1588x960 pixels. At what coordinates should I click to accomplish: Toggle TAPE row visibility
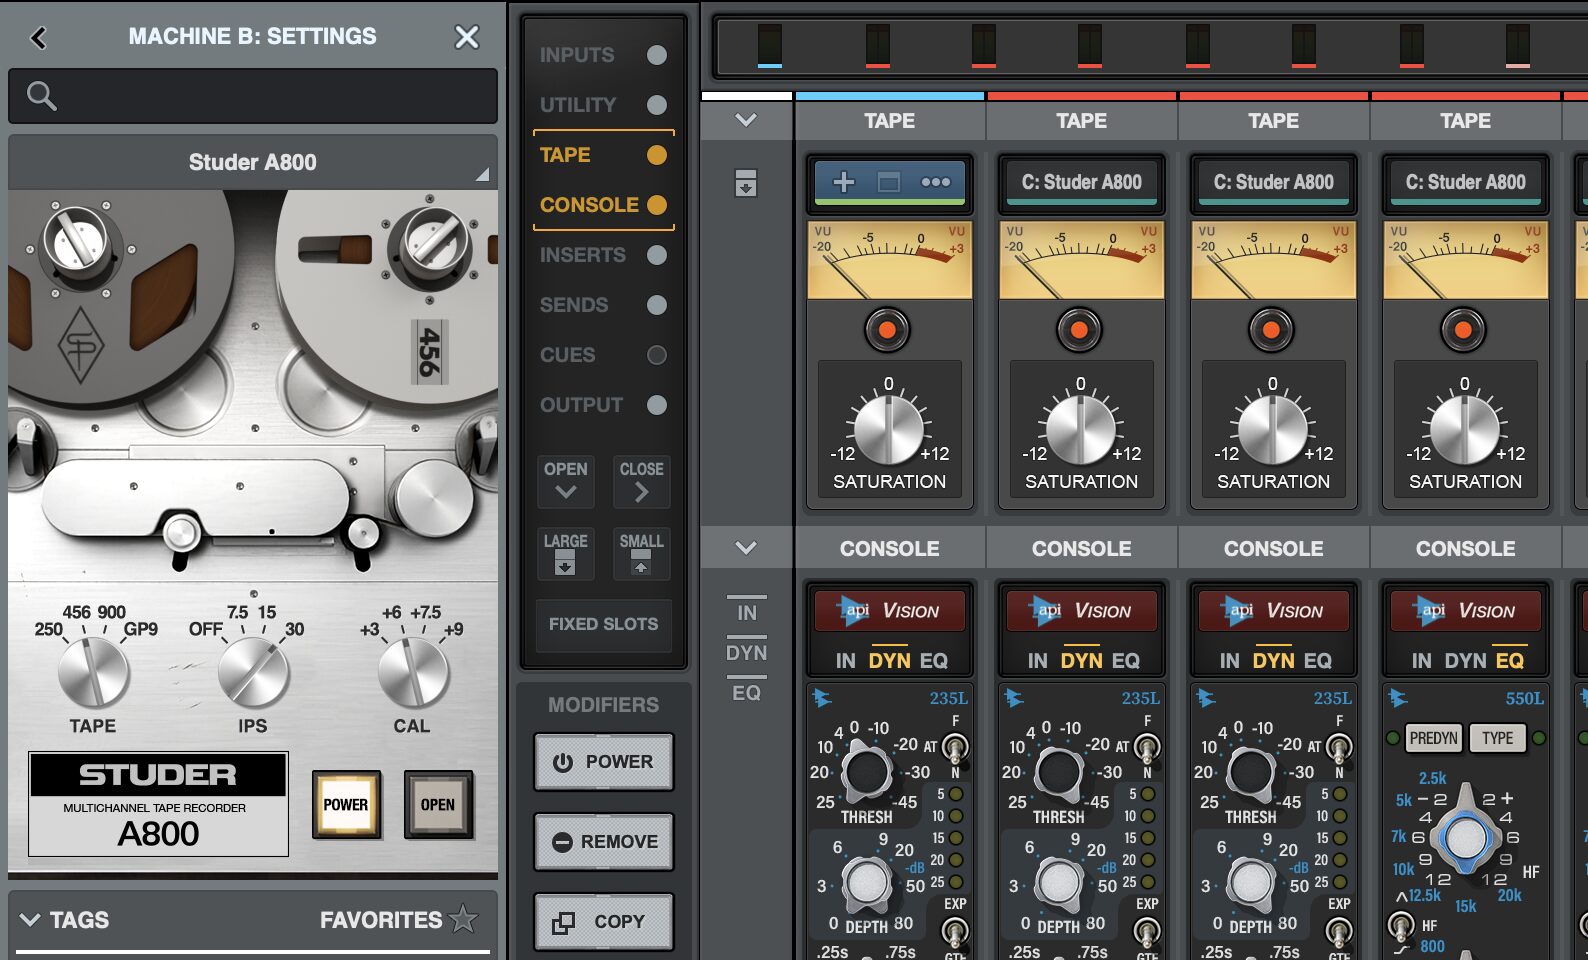(657, 155)
